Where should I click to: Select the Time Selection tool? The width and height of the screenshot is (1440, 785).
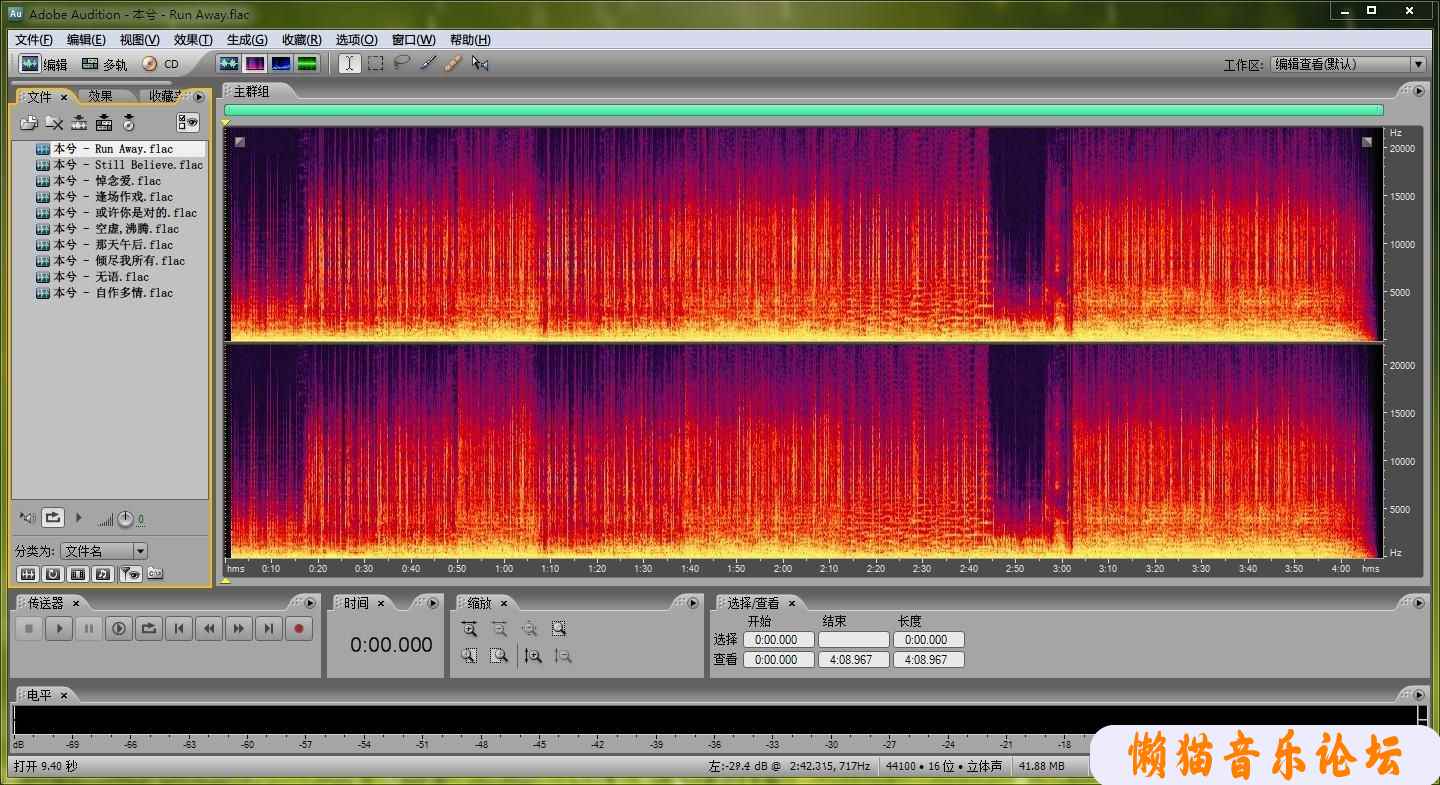pyautogui.click(x=349, y=63)
